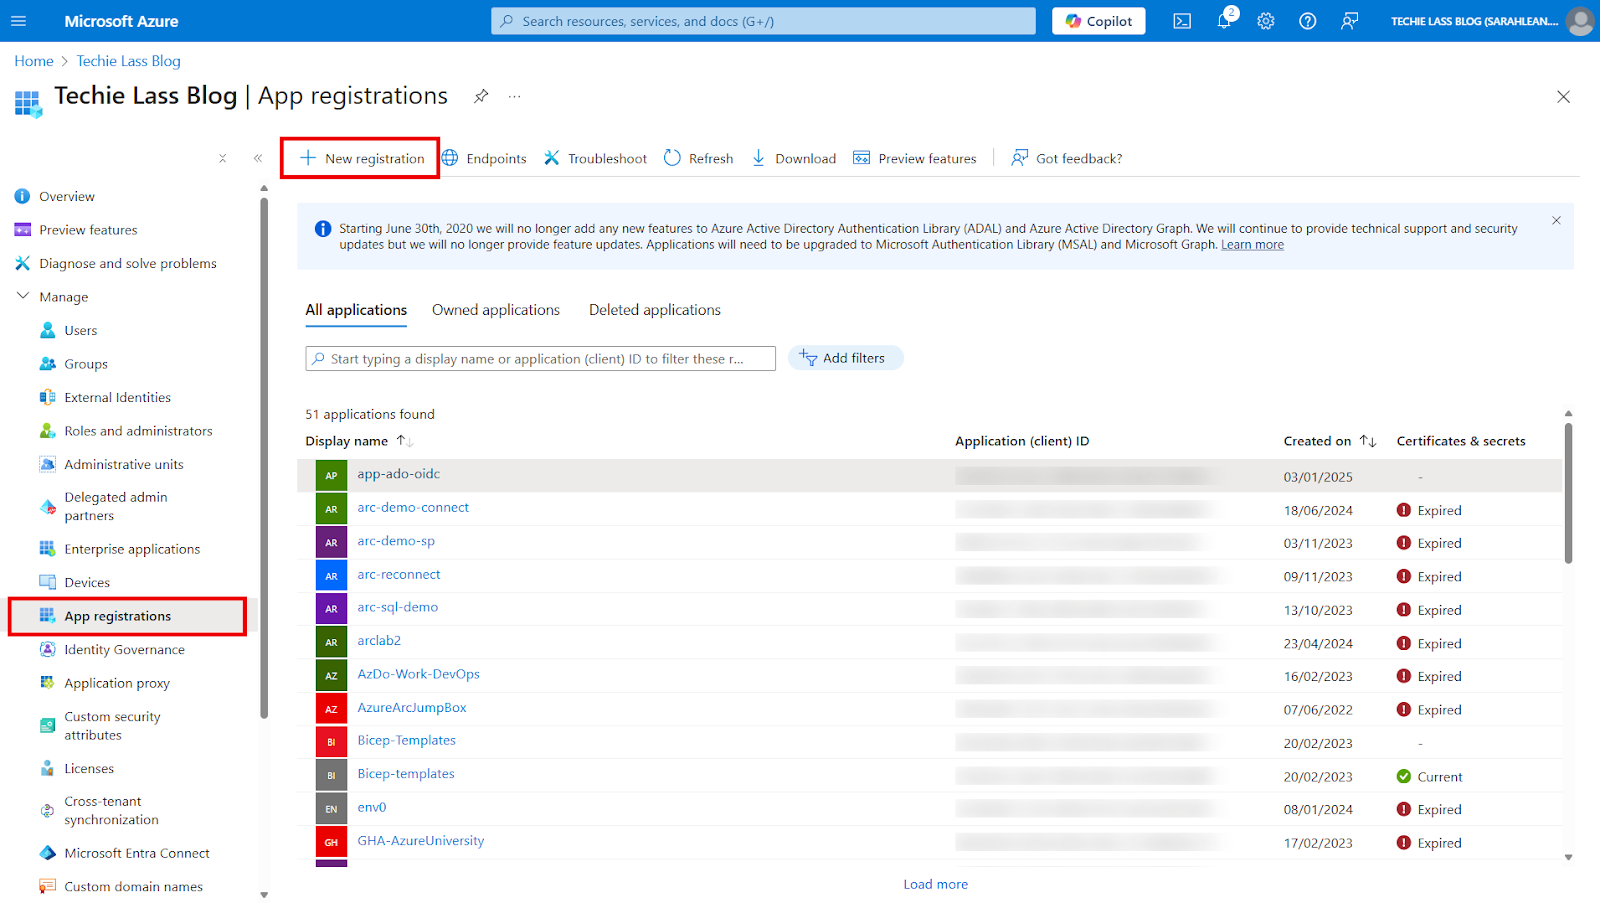Screen dimensions: 1600x903
Task: Focus the display name filter box
Action: (x=540, y=358)
